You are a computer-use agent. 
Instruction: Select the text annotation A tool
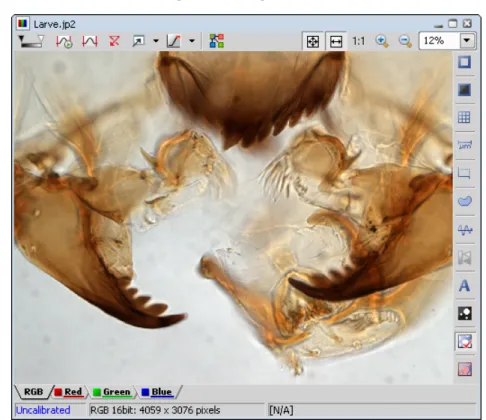464,286
